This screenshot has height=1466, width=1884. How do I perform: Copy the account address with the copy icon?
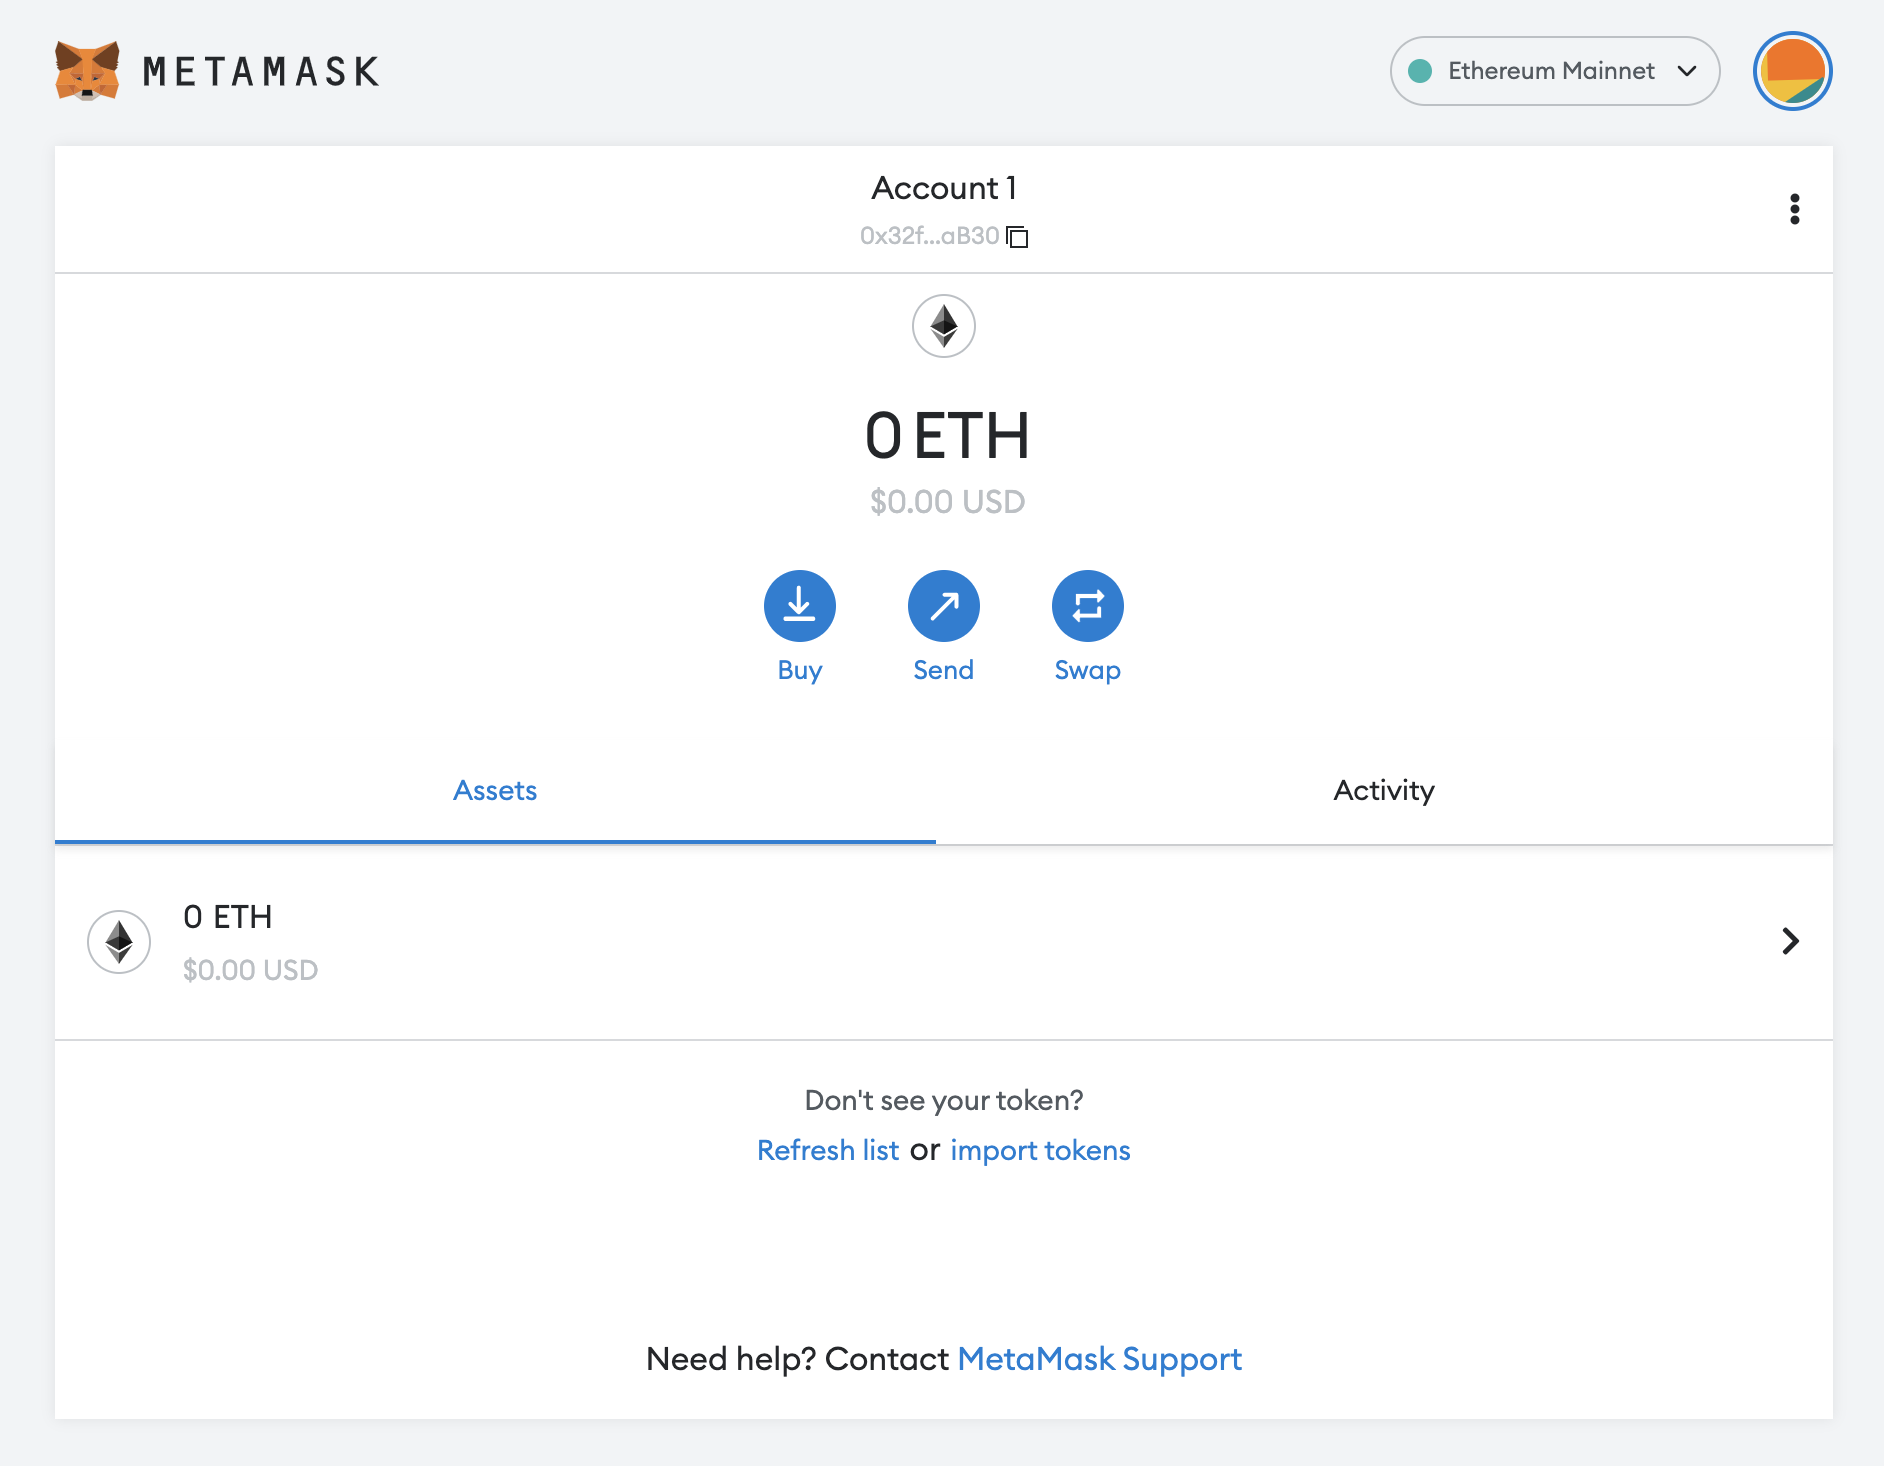1017,237
